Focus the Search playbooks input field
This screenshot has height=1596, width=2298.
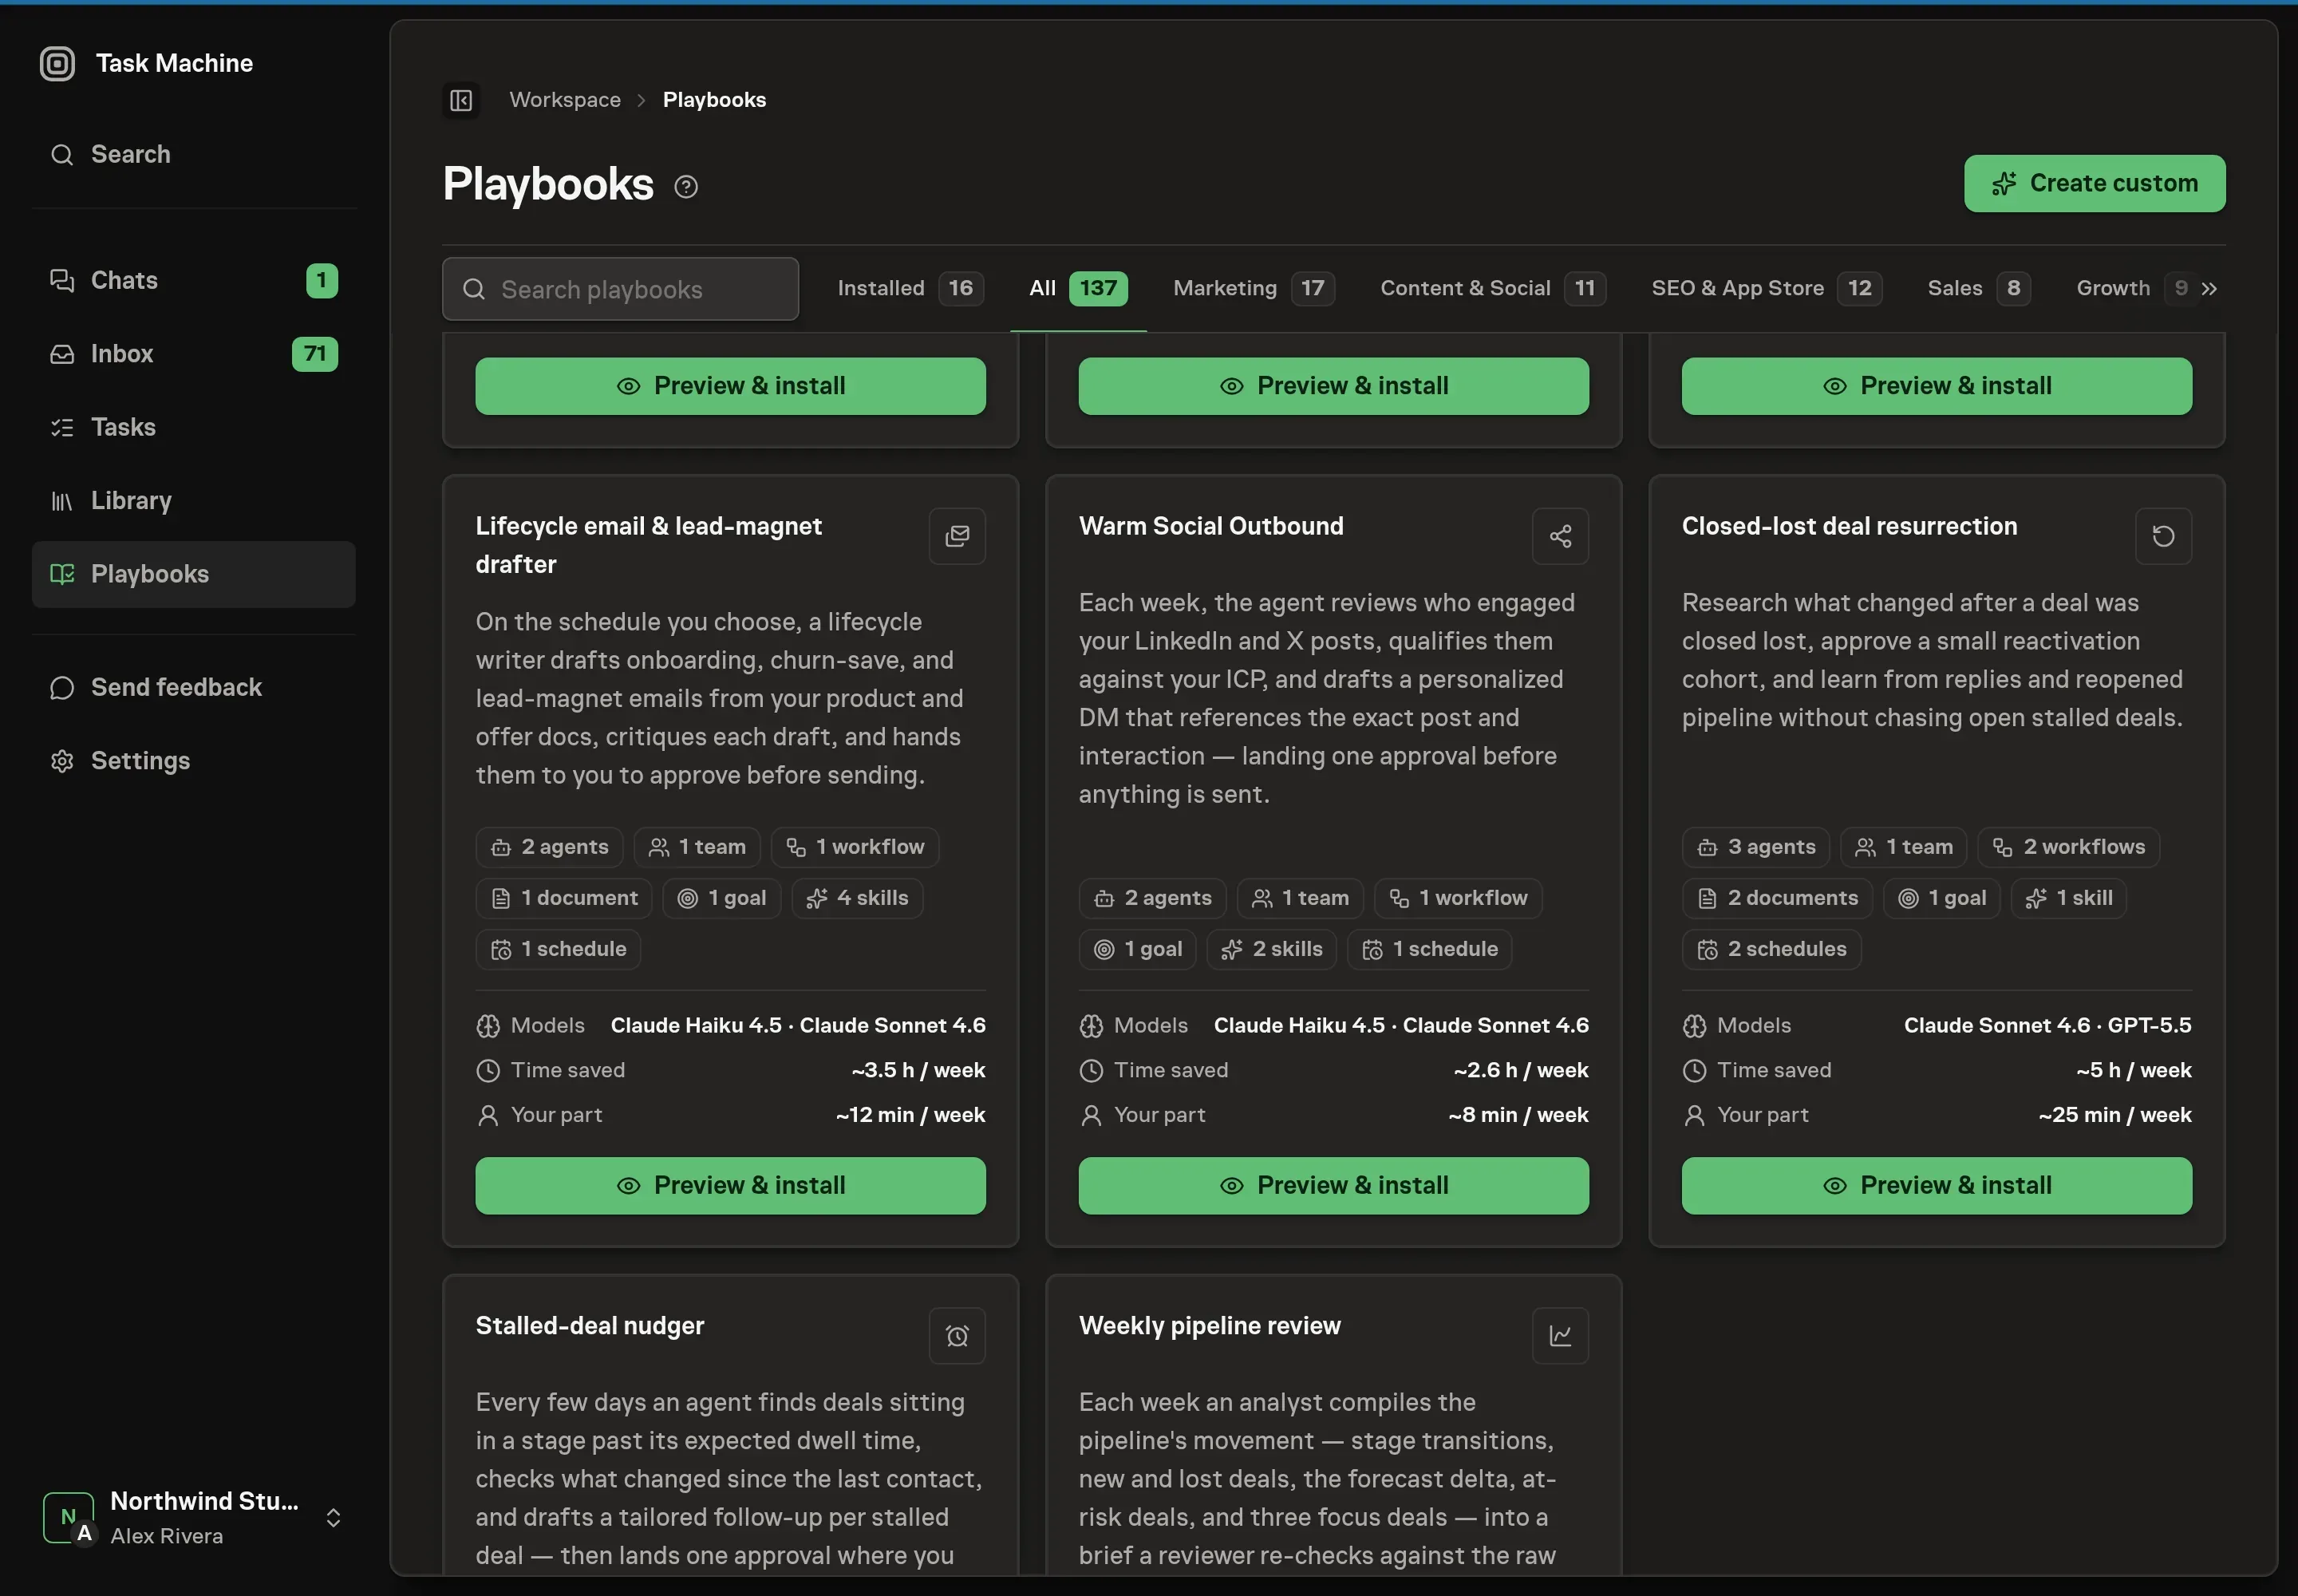point(620,290)
